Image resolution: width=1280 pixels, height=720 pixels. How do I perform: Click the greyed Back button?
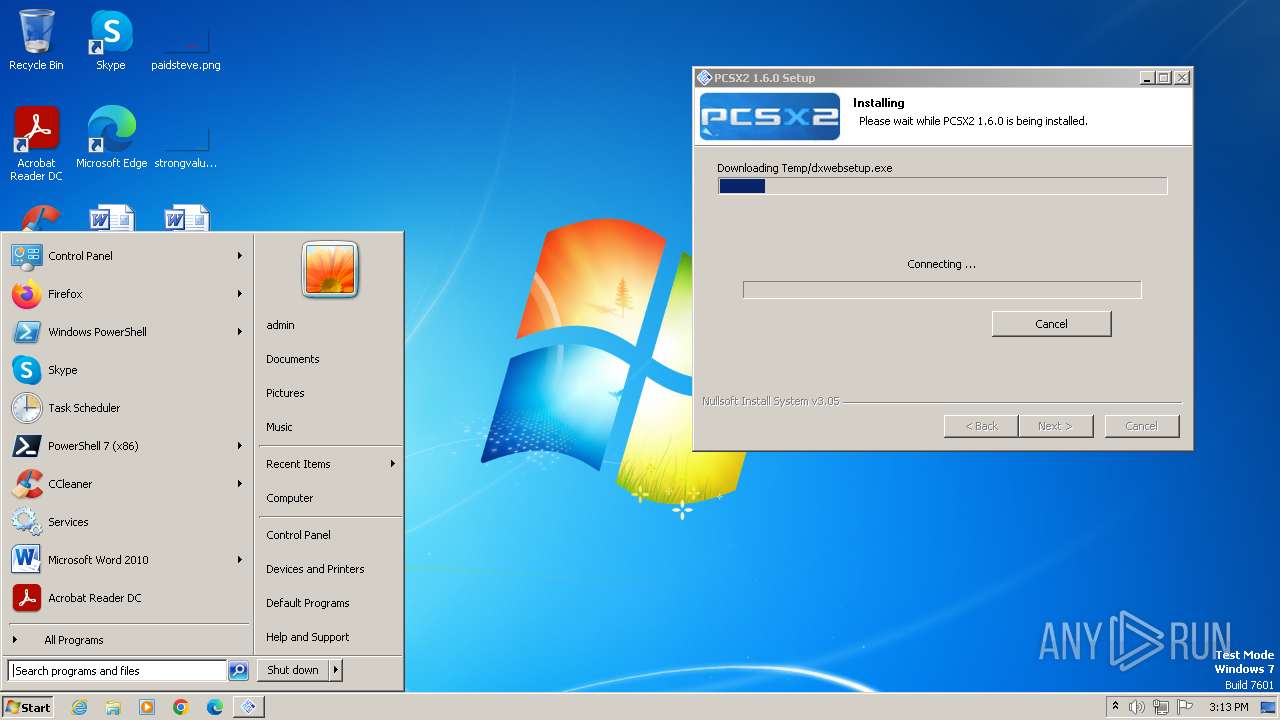pyautogui.click(x=981, y=426)
